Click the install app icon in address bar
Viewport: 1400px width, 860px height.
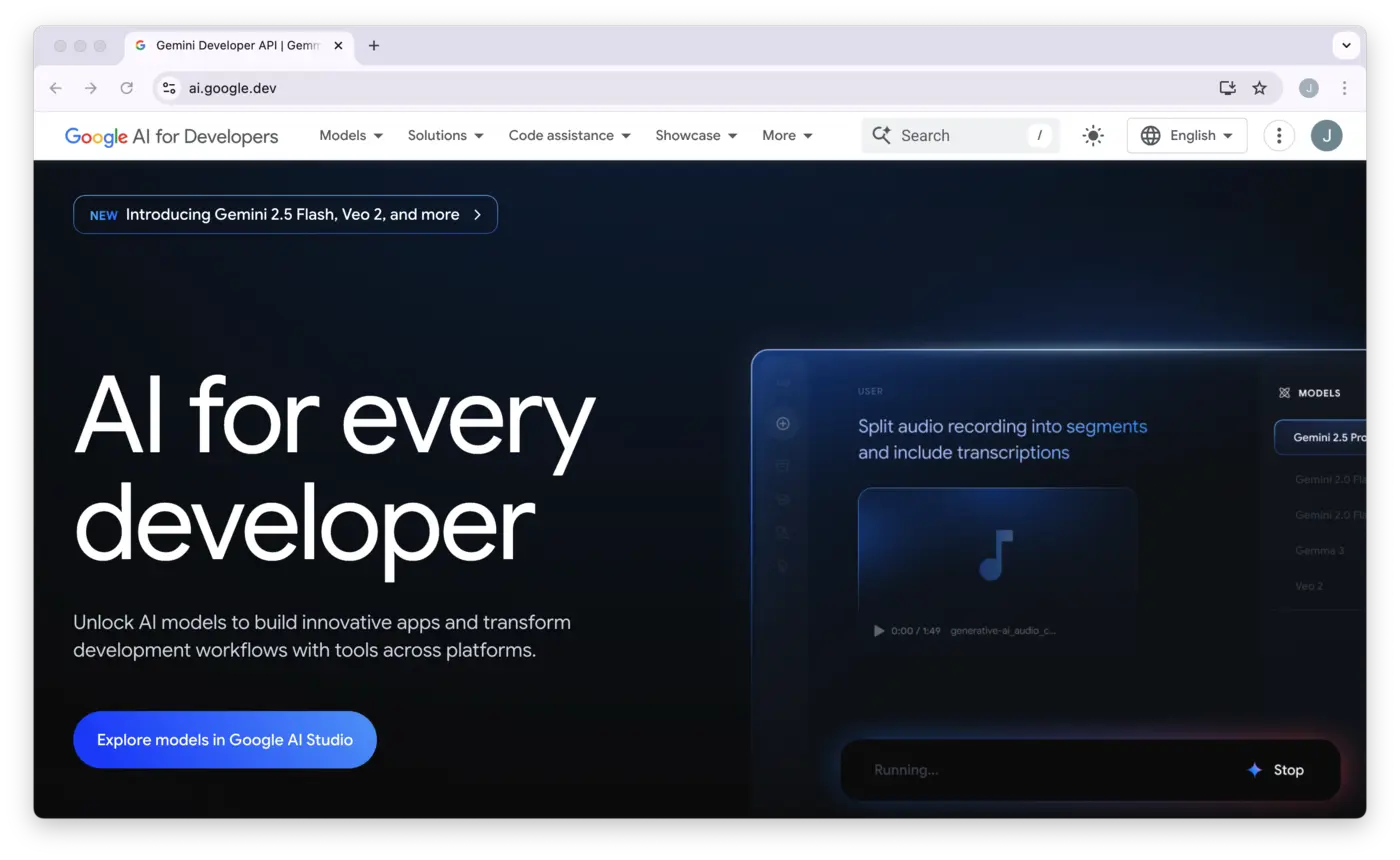tap(1228, 88)
